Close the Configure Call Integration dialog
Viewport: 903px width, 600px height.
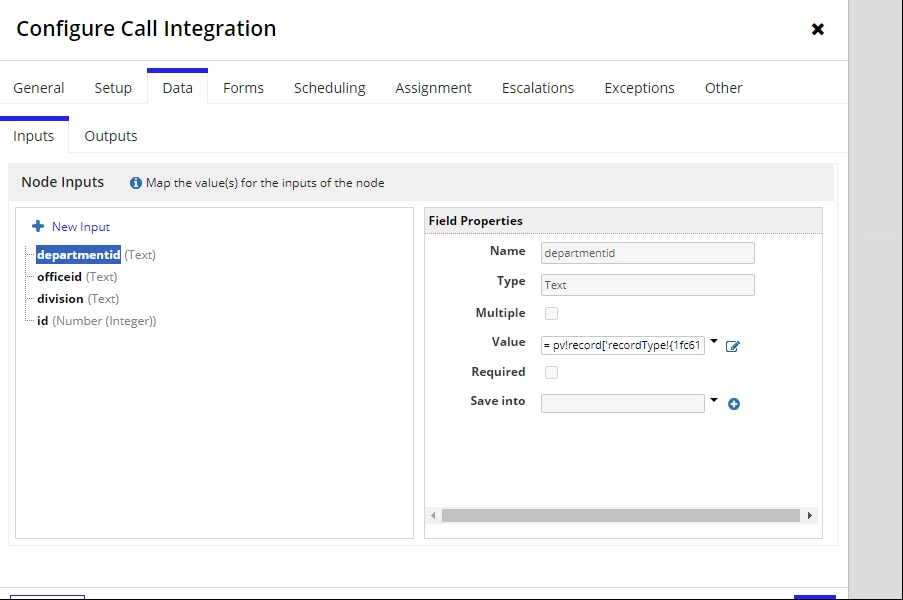(x=817, y=29)
